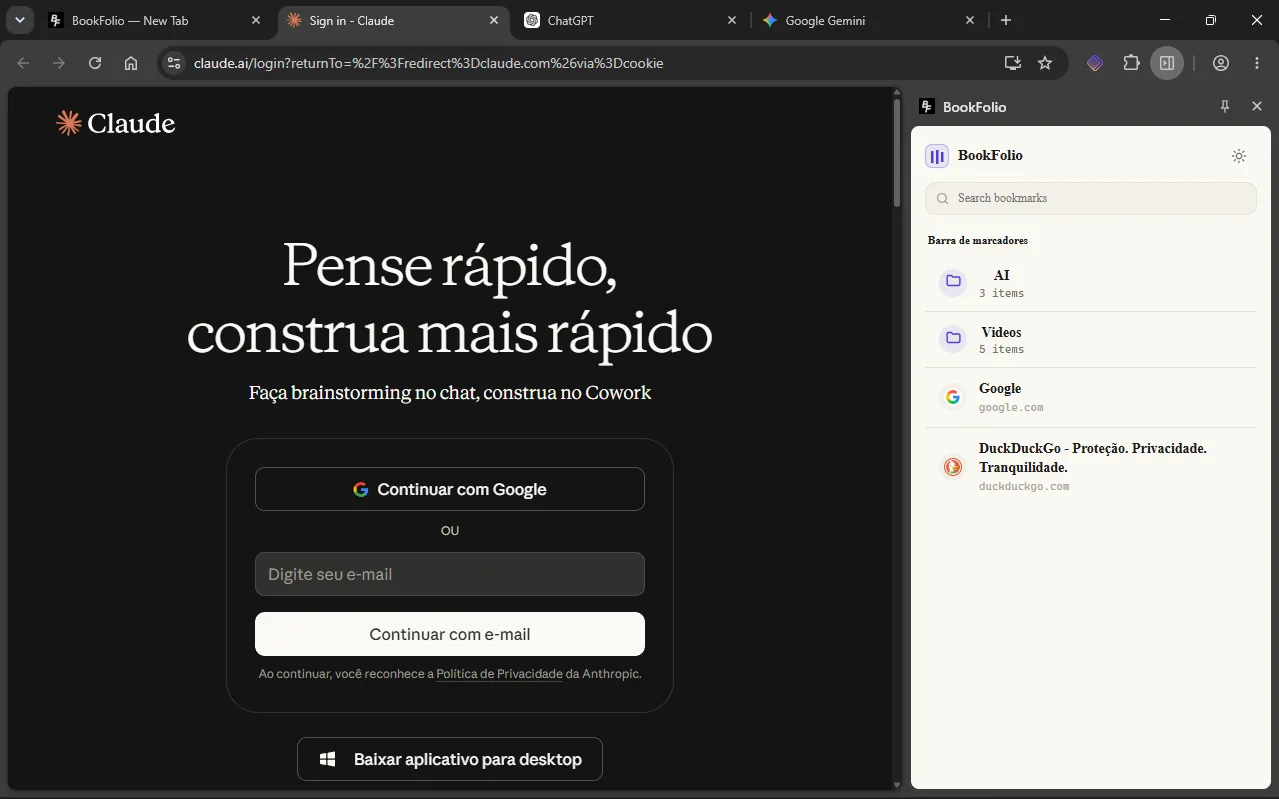
Task: Click the Google favicon in bookmarks
Action: tap(953, 397)
